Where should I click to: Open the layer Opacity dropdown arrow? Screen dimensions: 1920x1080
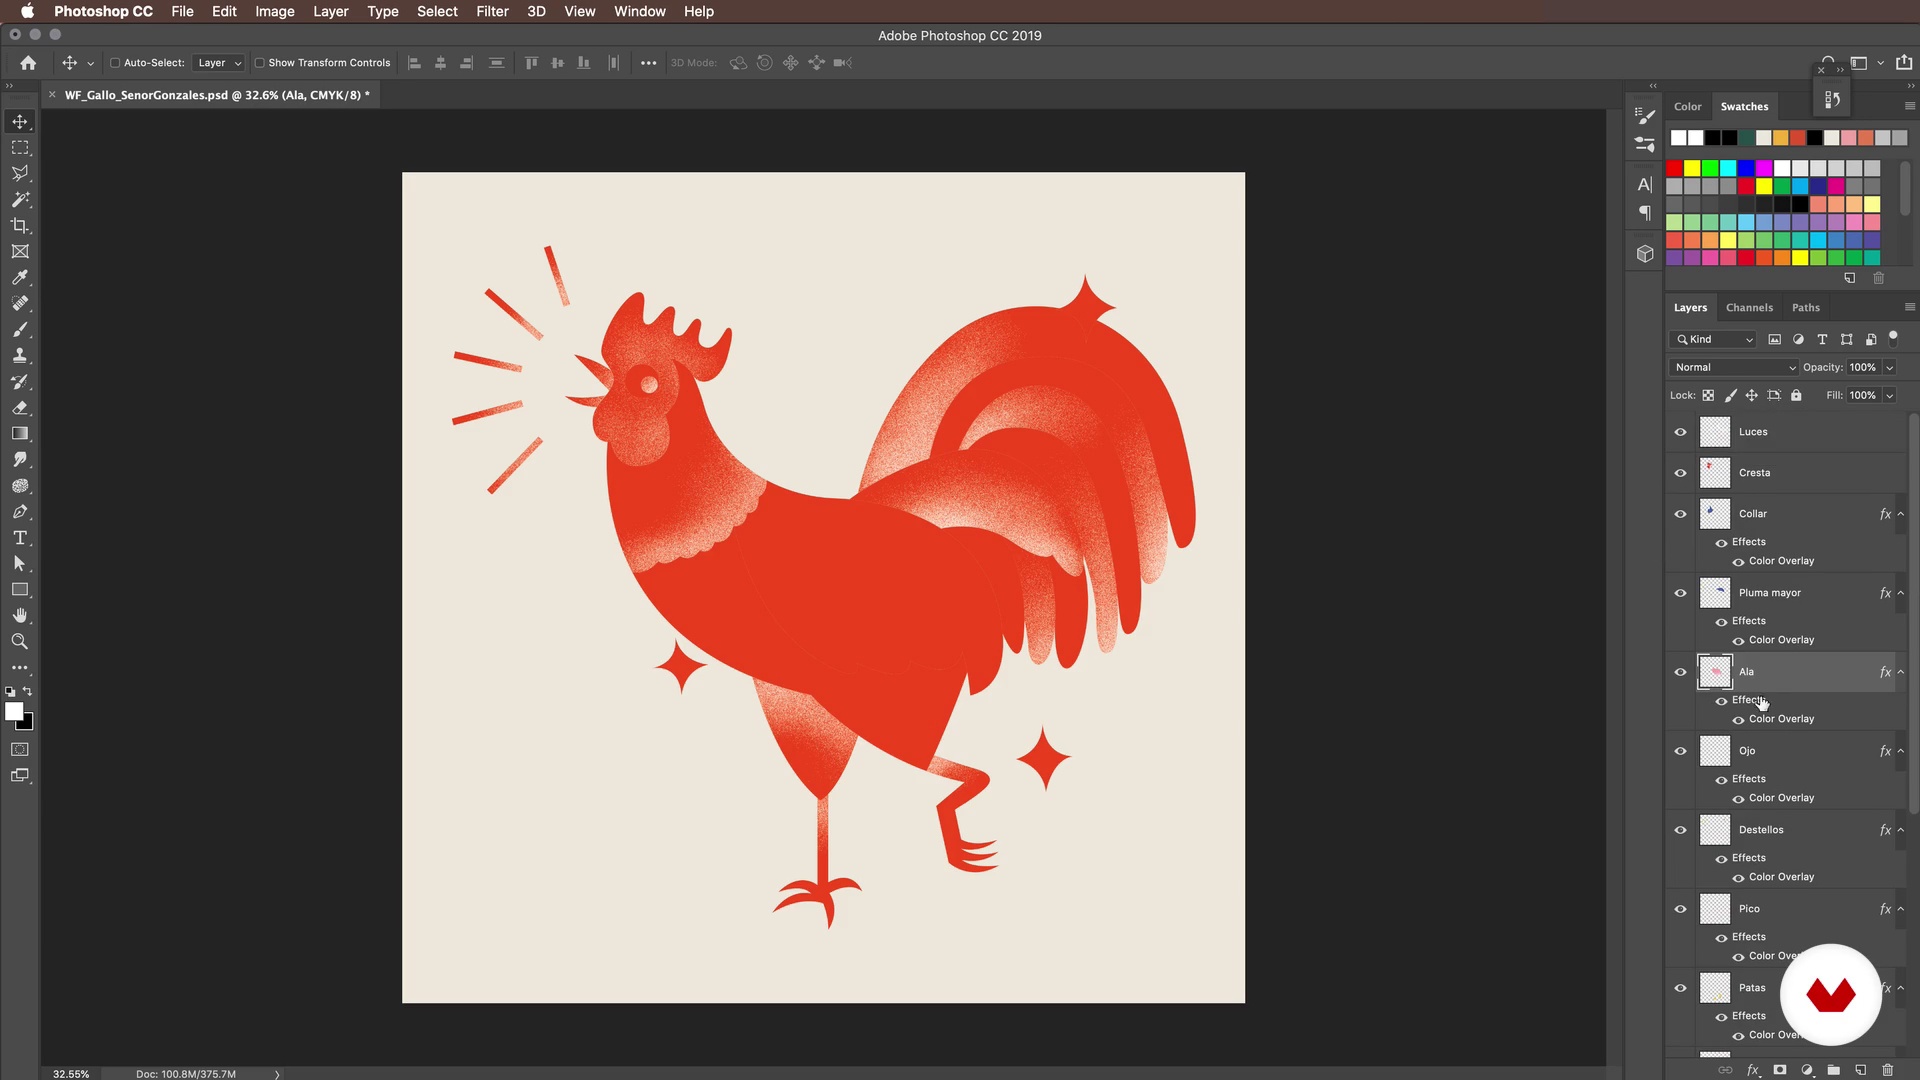tap(1890, 367)
